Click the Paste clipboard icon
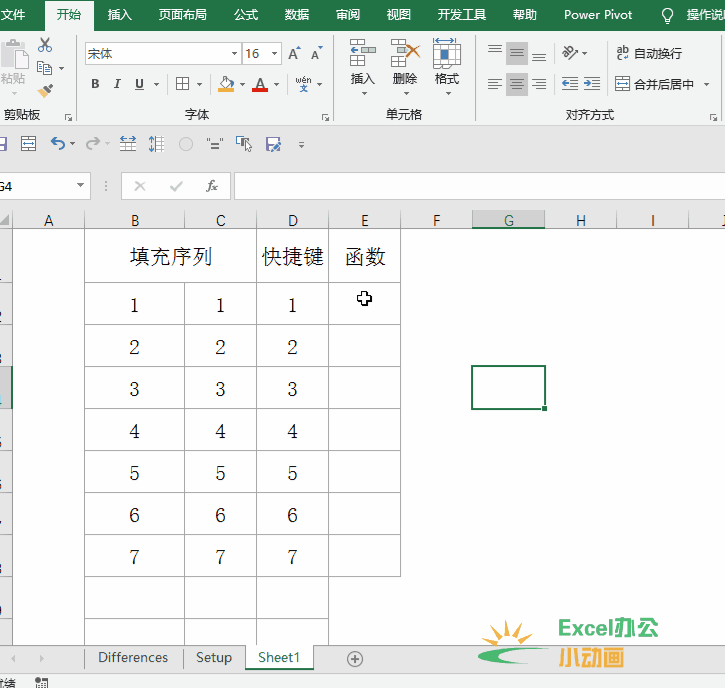 pyautogui.click(x=14, y=55)
